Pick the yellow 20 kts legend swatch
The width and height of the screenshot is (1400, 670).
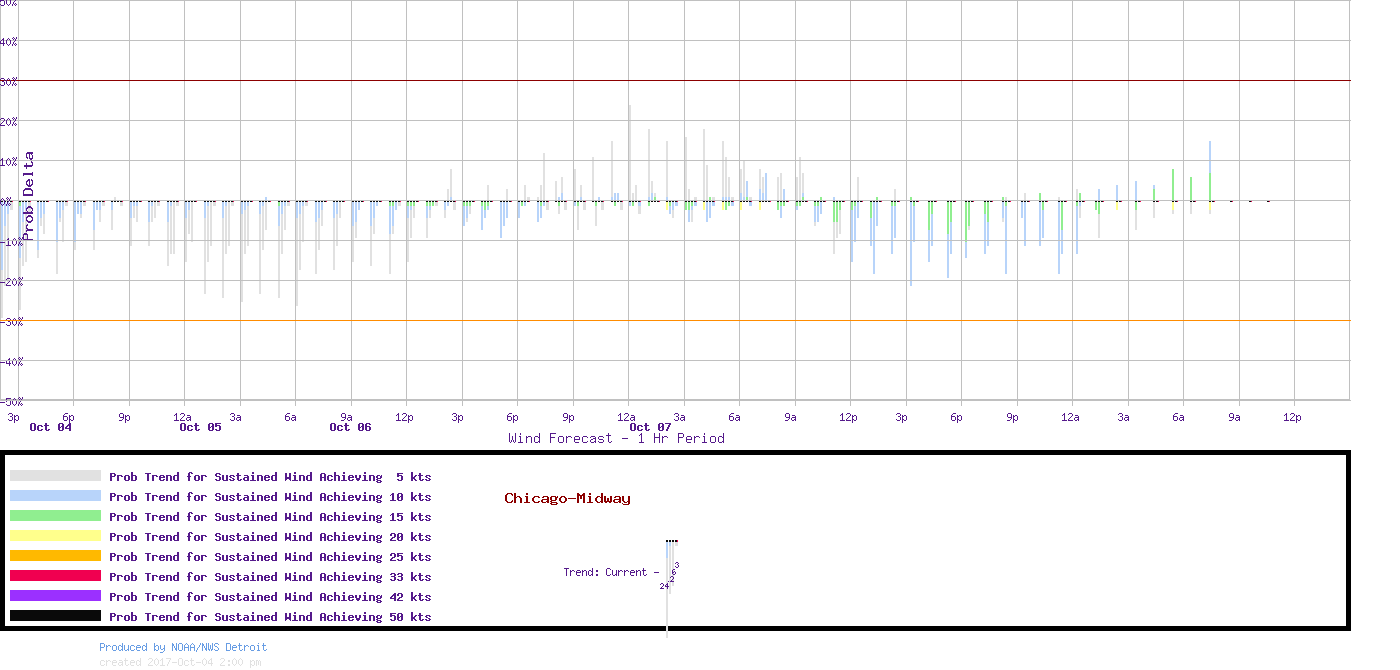tap(55, 536)
